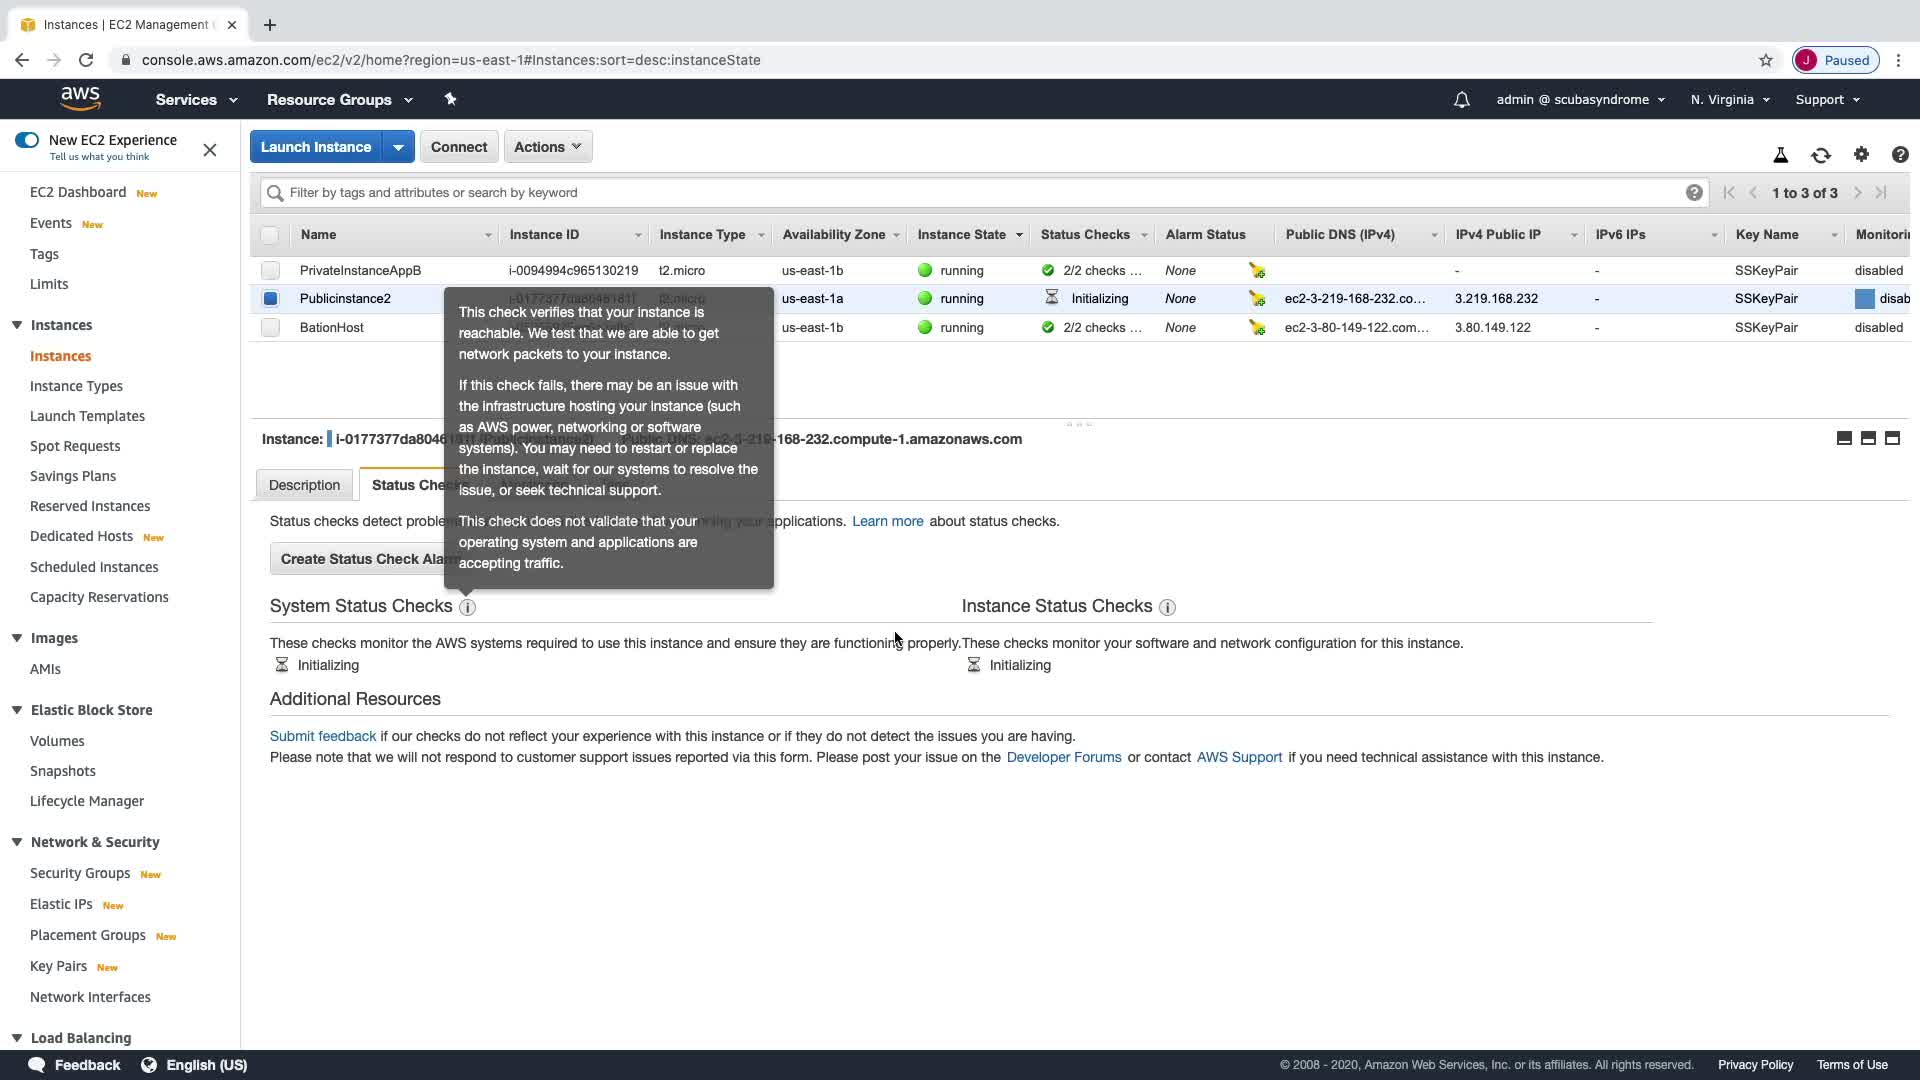Image resolution: width=1920 pixels, height=1080 pixels.
Task: Open the Services menu
Action: 196,100
